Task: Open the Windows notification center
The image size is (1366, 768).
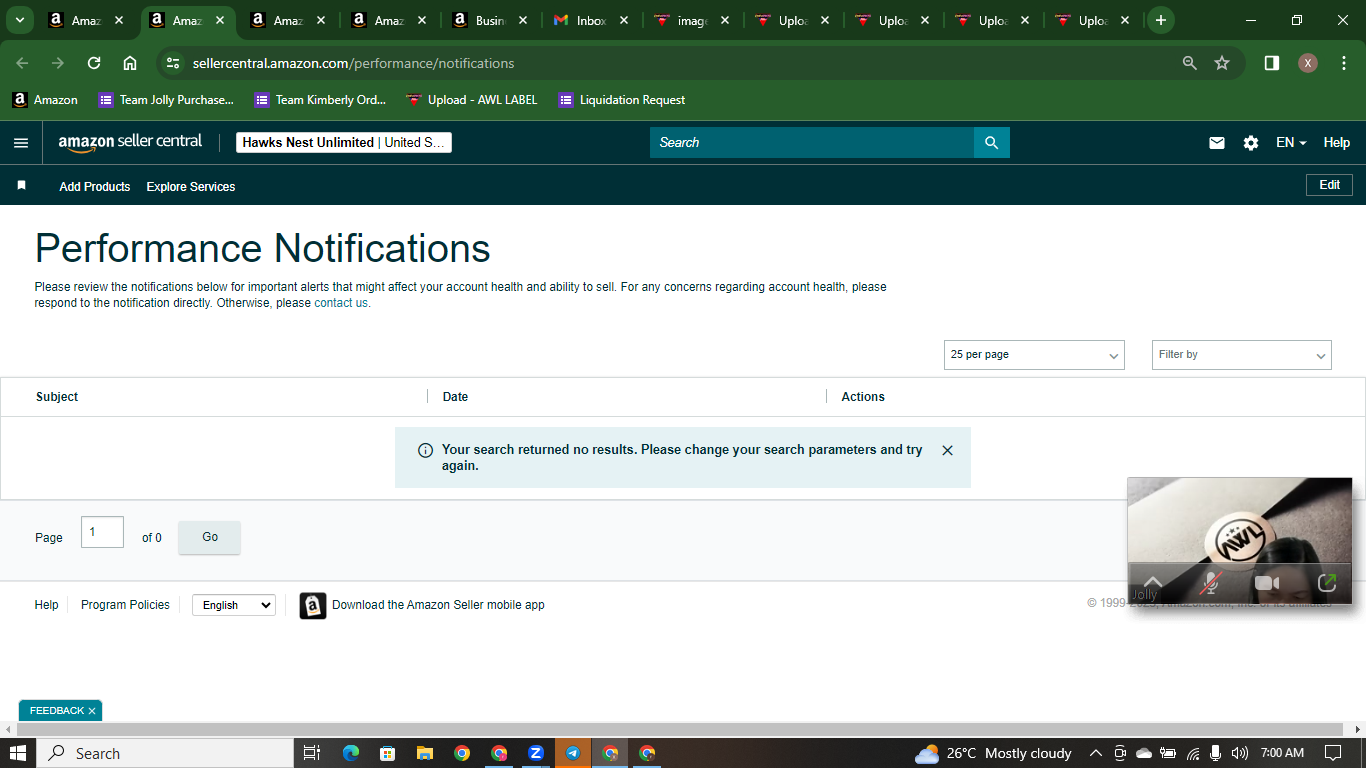Action: 1333,753
